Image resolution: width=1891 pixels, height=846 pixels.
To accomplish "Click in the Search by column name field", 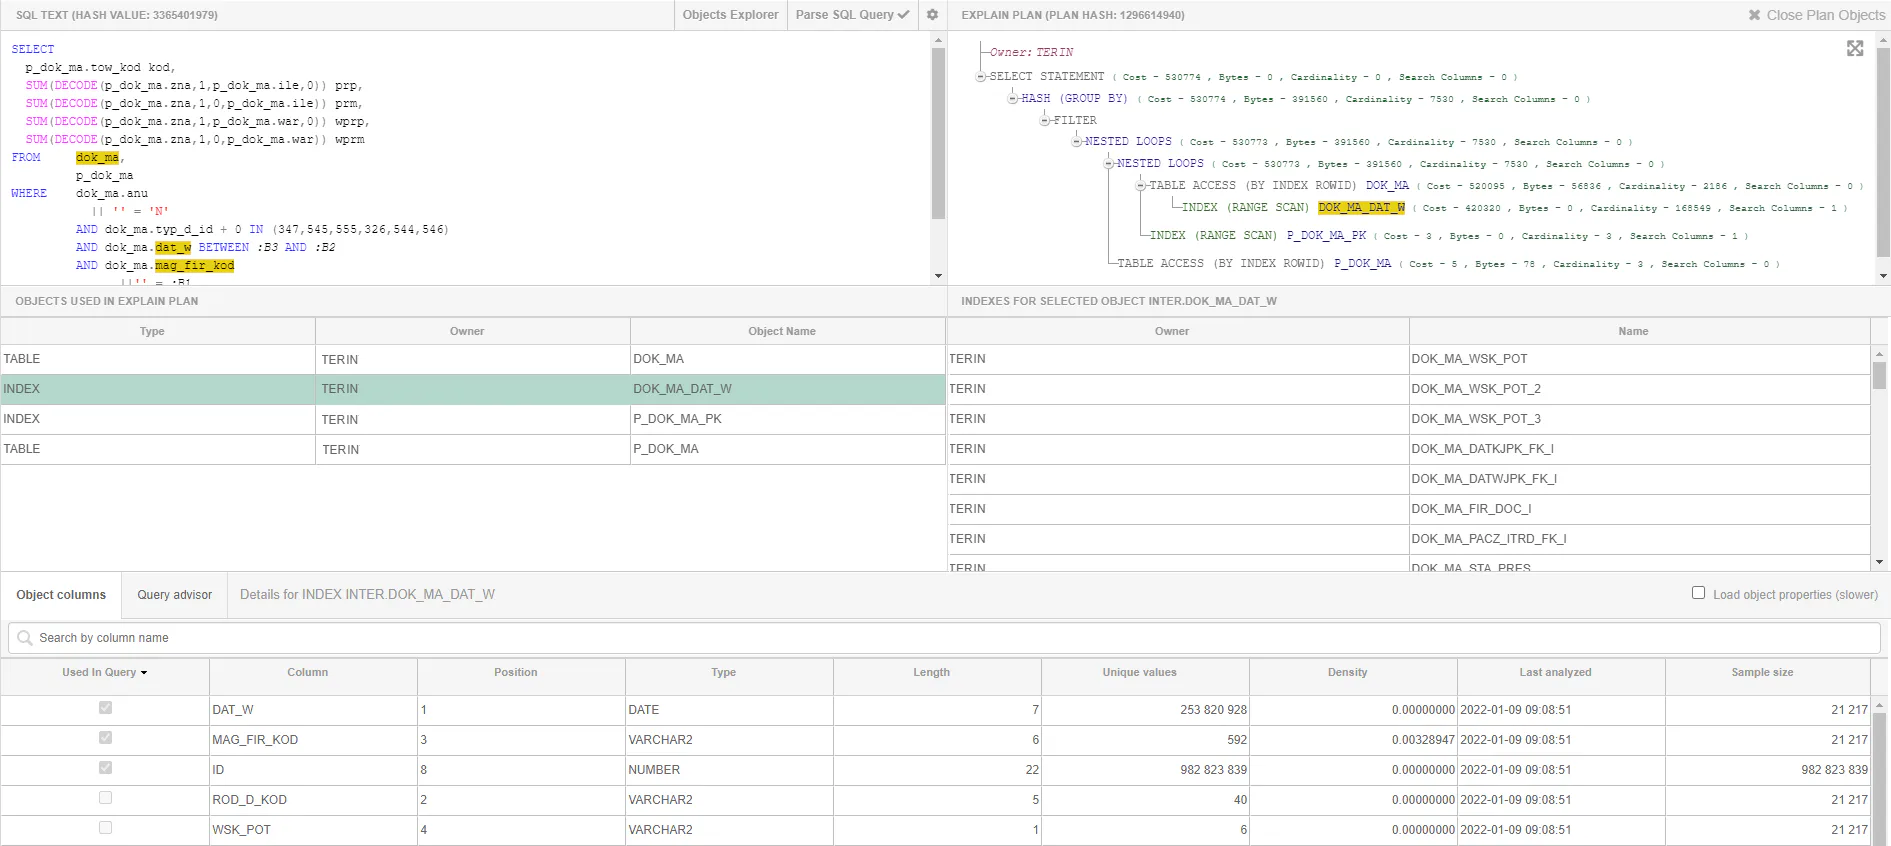I will [x=944, y=638].
